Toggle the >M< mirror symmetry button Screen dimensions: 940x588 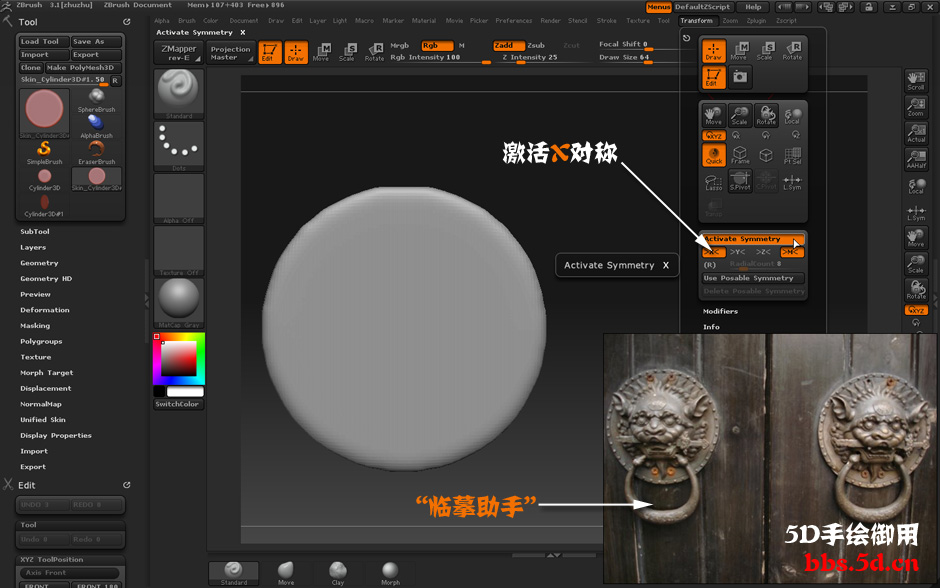click(x=792, y=252)
